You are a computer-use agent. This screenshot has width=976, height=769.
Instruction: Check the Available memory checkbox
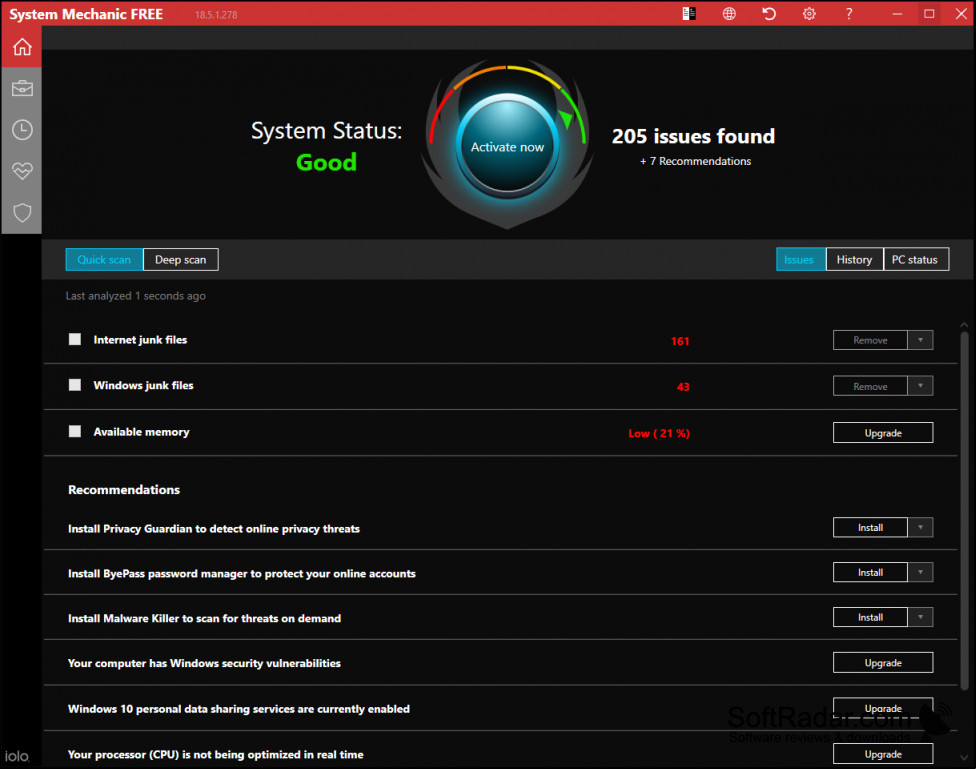(75, 432)
